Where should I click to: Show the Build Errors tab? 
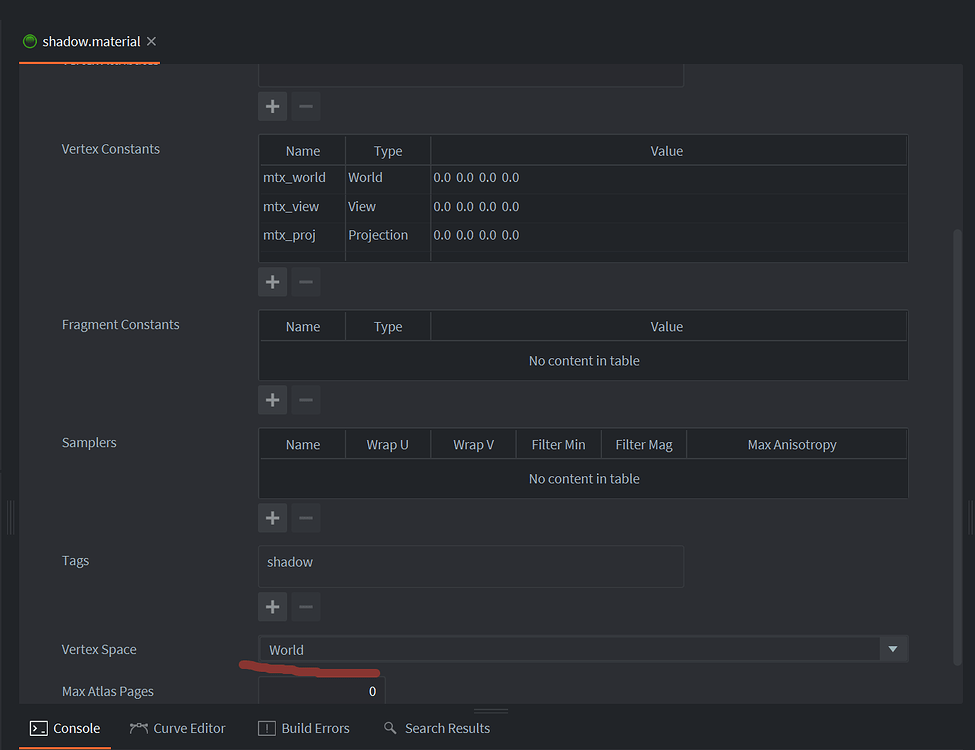click(304, 728)
